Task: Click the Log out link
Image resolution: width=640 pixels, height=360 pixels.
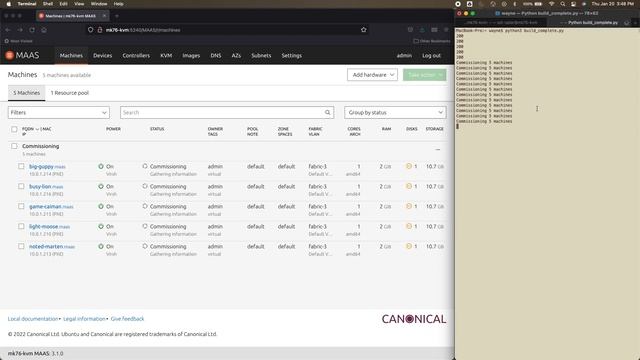Action: tap(431, 56)
